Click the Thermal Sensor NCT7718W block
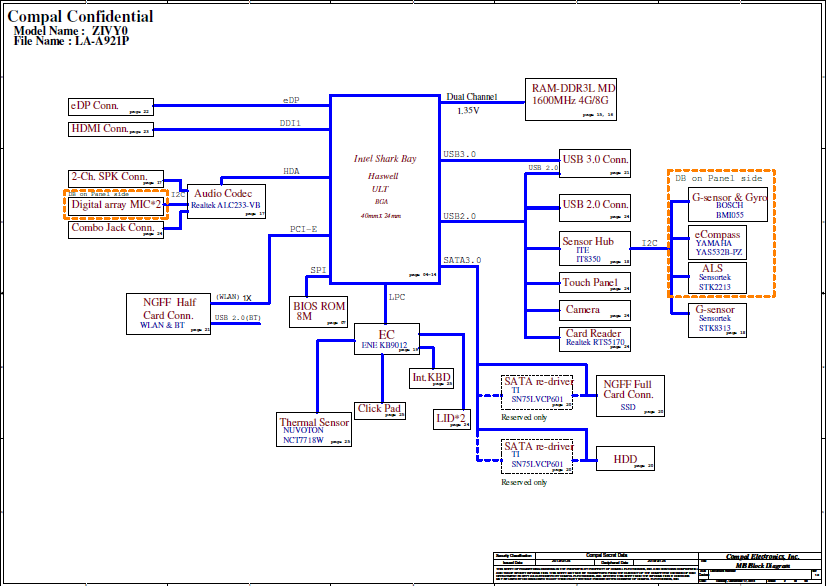 pyautogui.click(x=315, y=429)
